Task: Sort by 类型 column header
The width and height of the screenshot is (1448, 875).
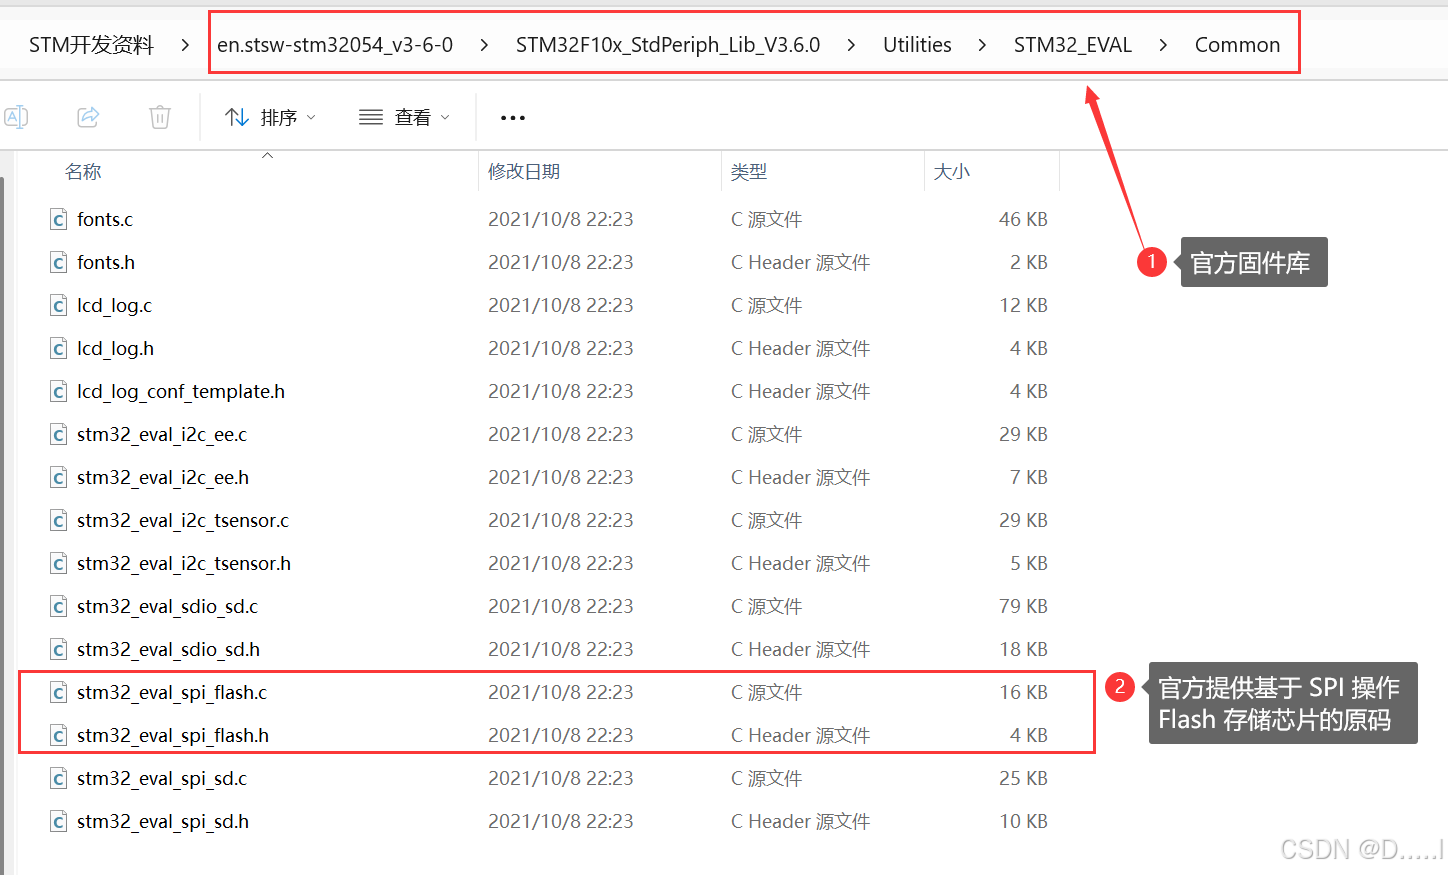Action: pos(749,172)
